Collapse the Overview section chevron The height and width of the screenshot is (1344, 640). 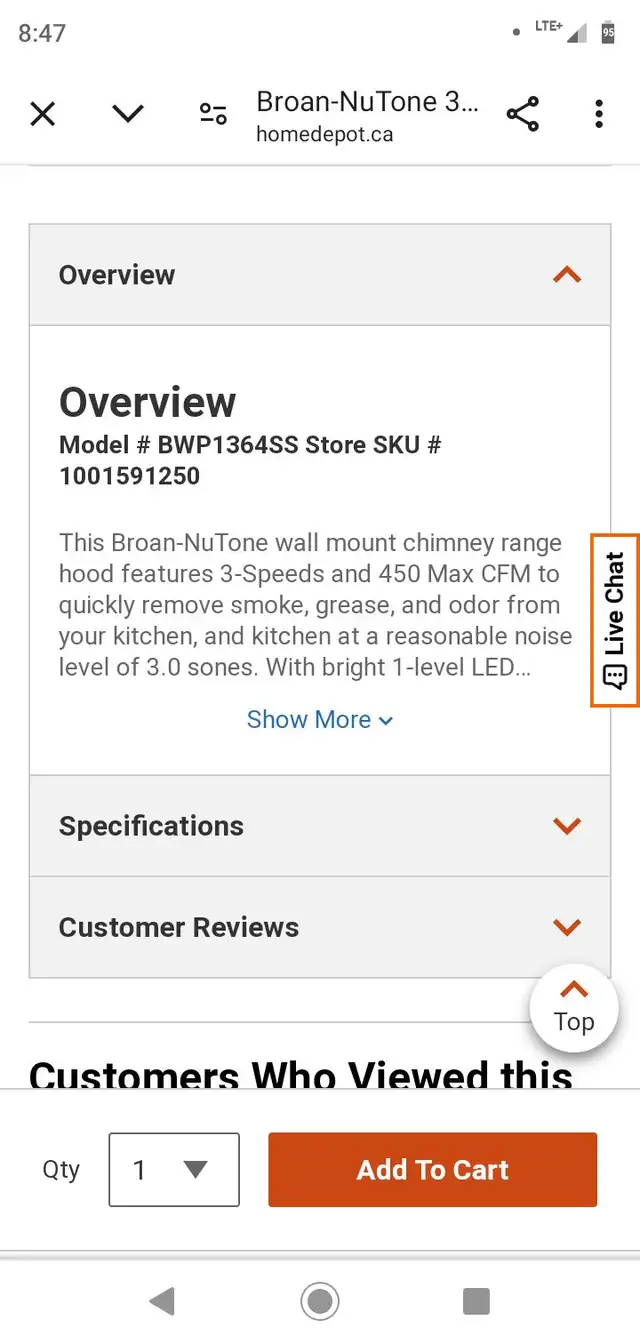click(x=567, y=275)
